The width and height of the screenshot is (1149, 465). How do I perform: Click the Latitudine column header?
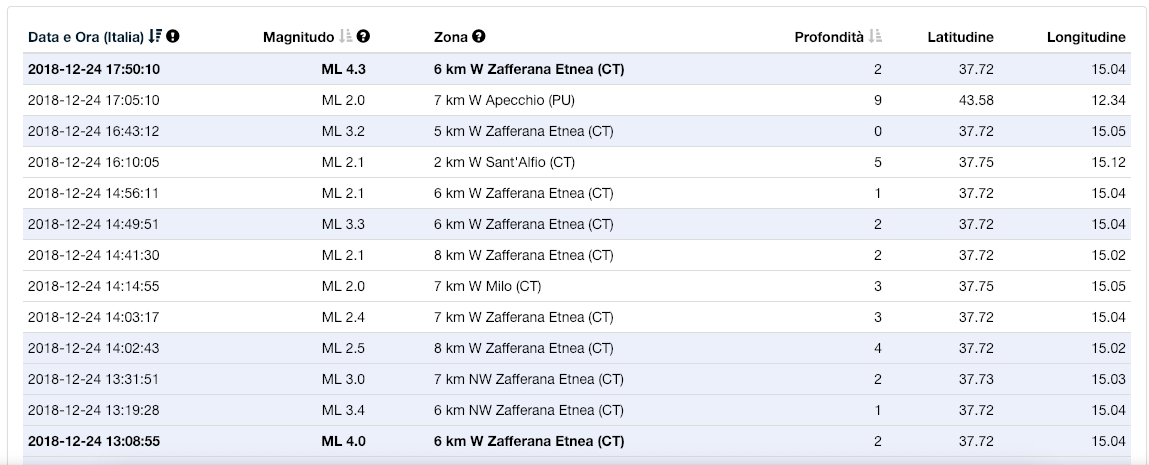click(x=960, y=37)
